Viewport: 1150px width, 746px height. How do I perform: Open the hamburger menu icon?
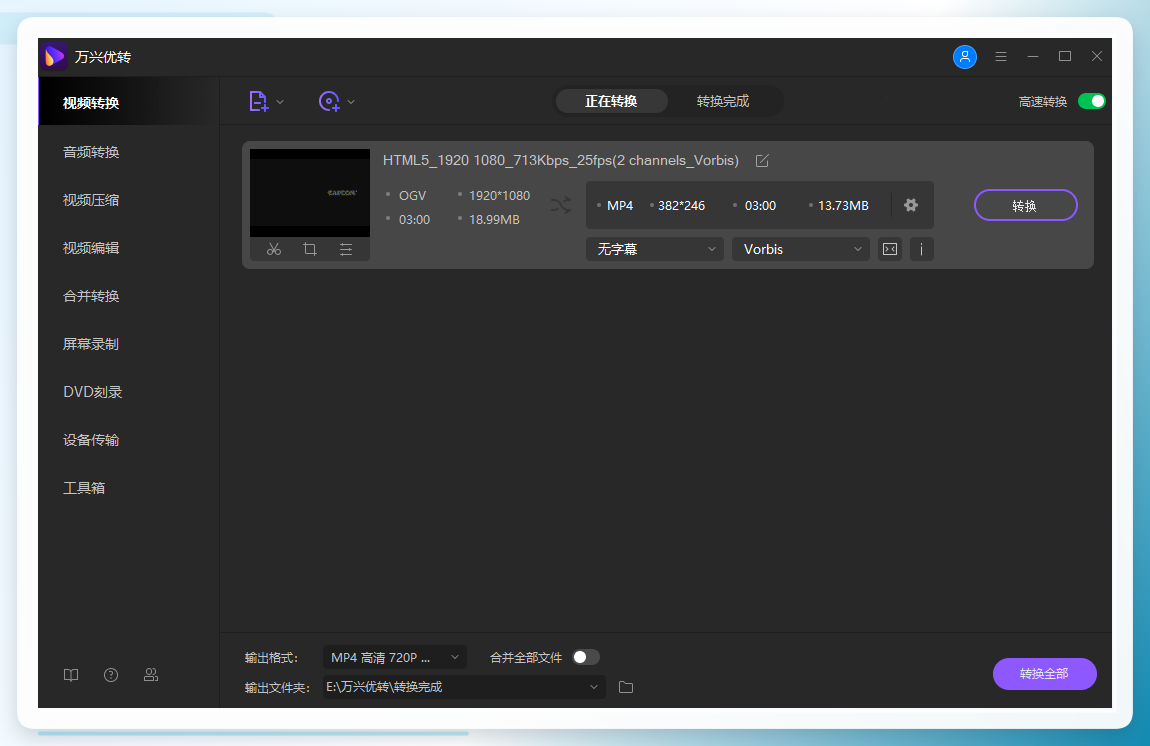1000,56
